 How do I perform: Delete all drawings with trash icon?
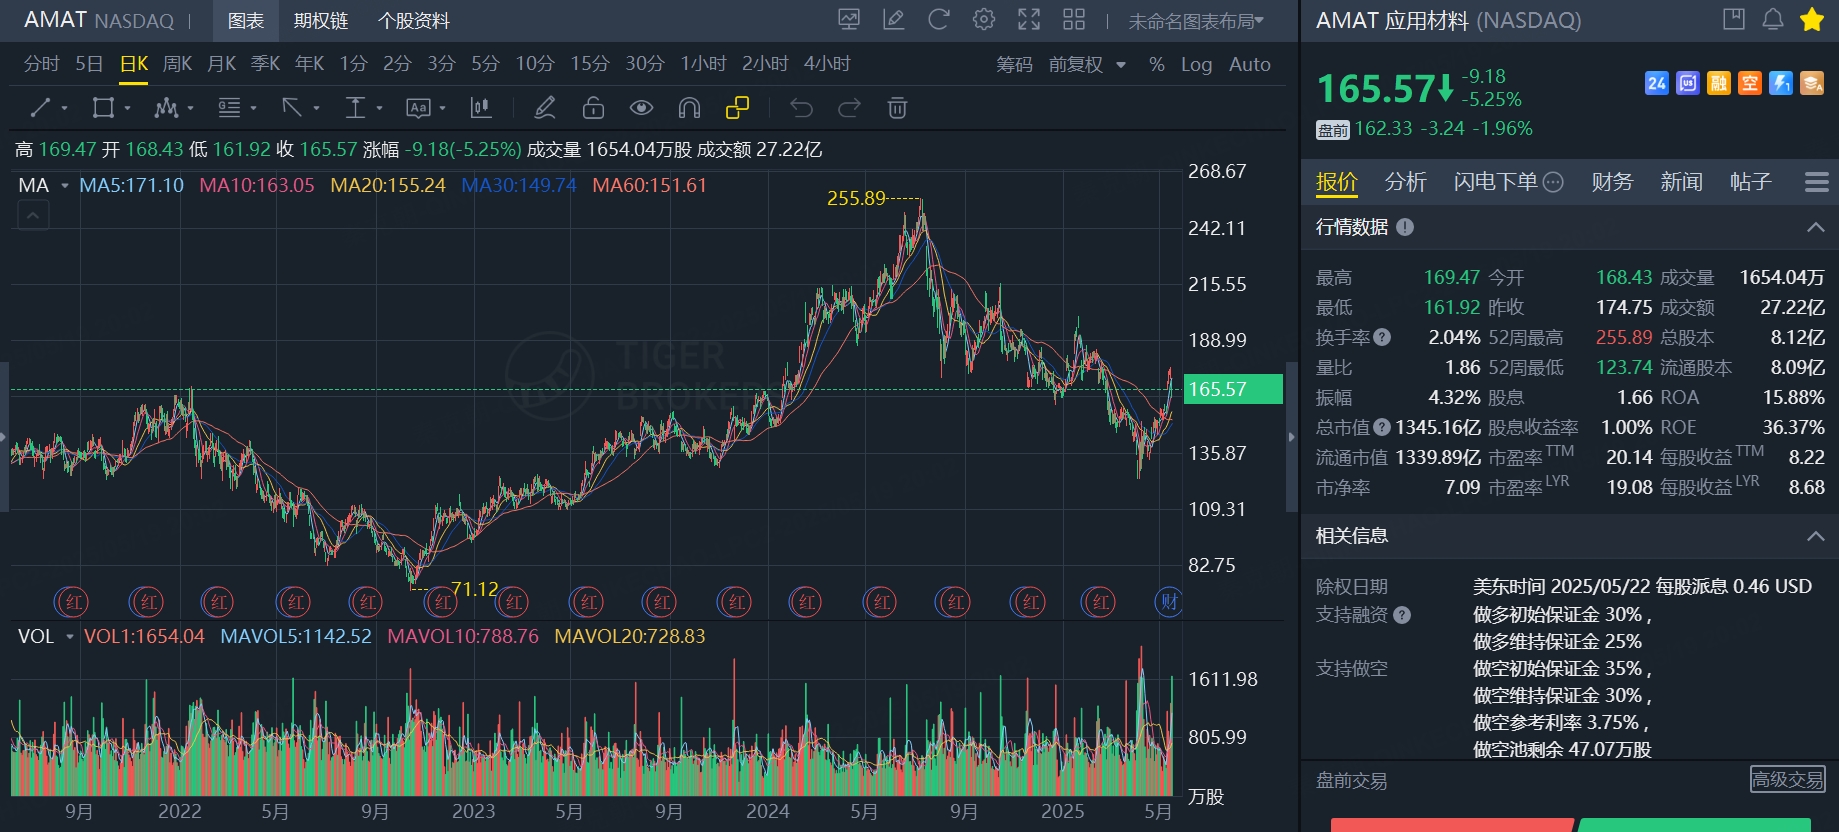tap(897, 108)
